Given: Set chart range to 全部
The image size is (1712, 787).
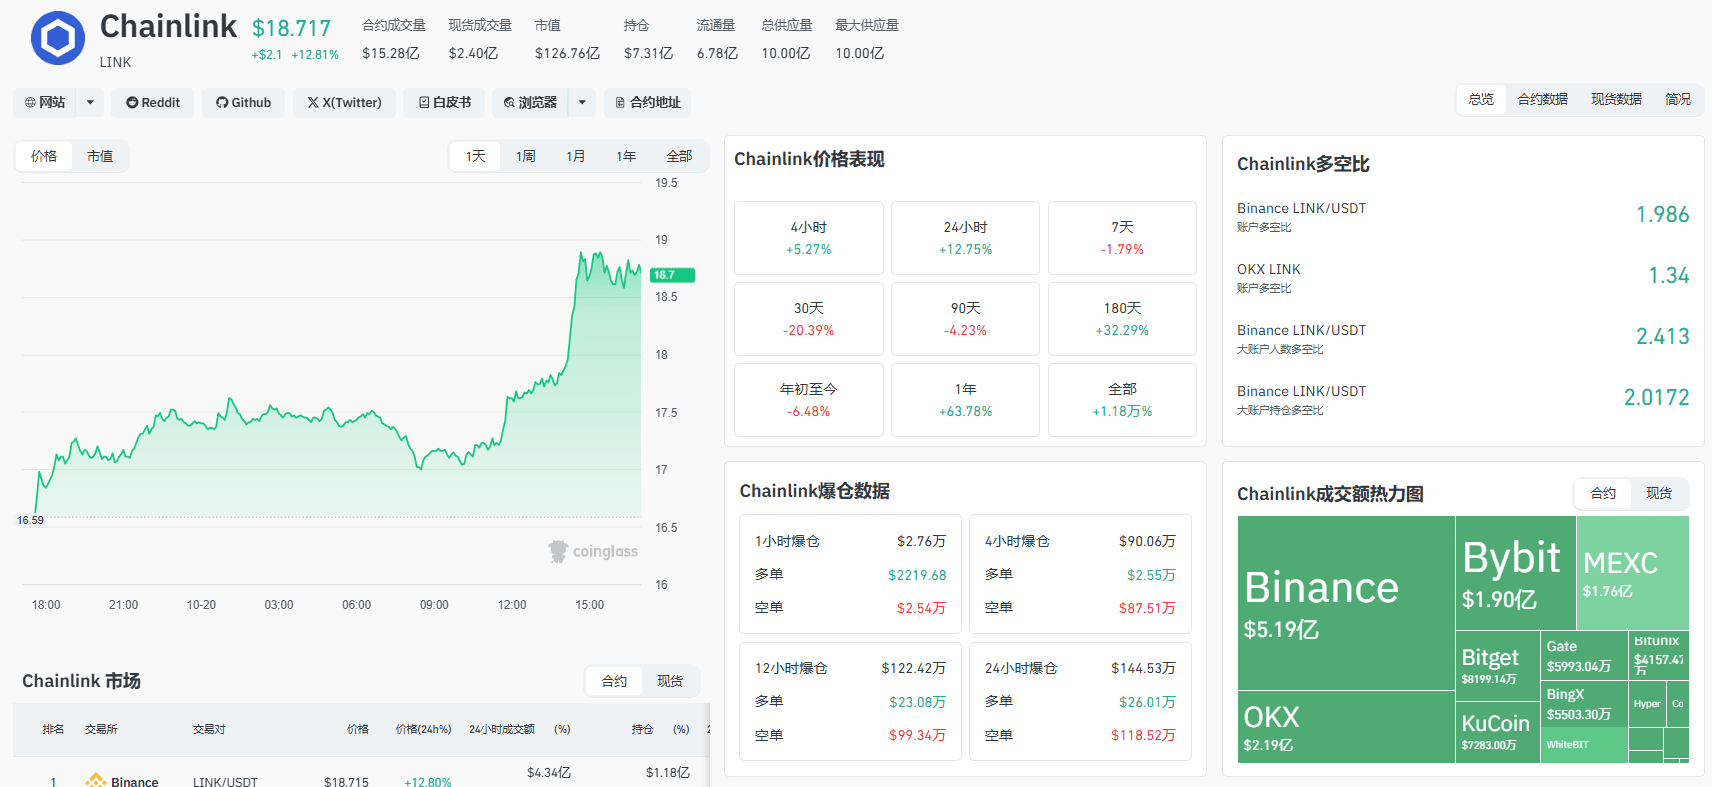Looking at the screenshot, I should point(679,156).
